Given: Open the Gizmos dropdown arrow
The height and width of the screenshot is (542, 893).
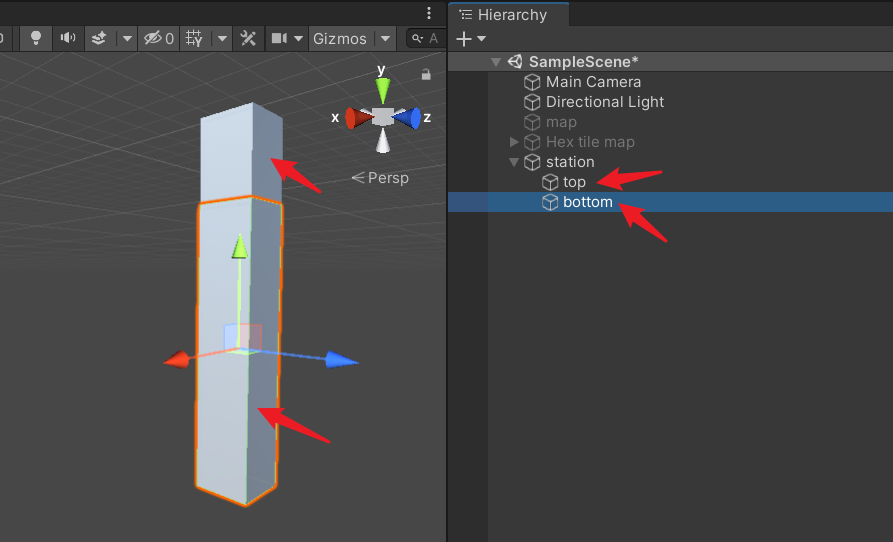Looking at the screenshot, I should [x=386, y=39].
